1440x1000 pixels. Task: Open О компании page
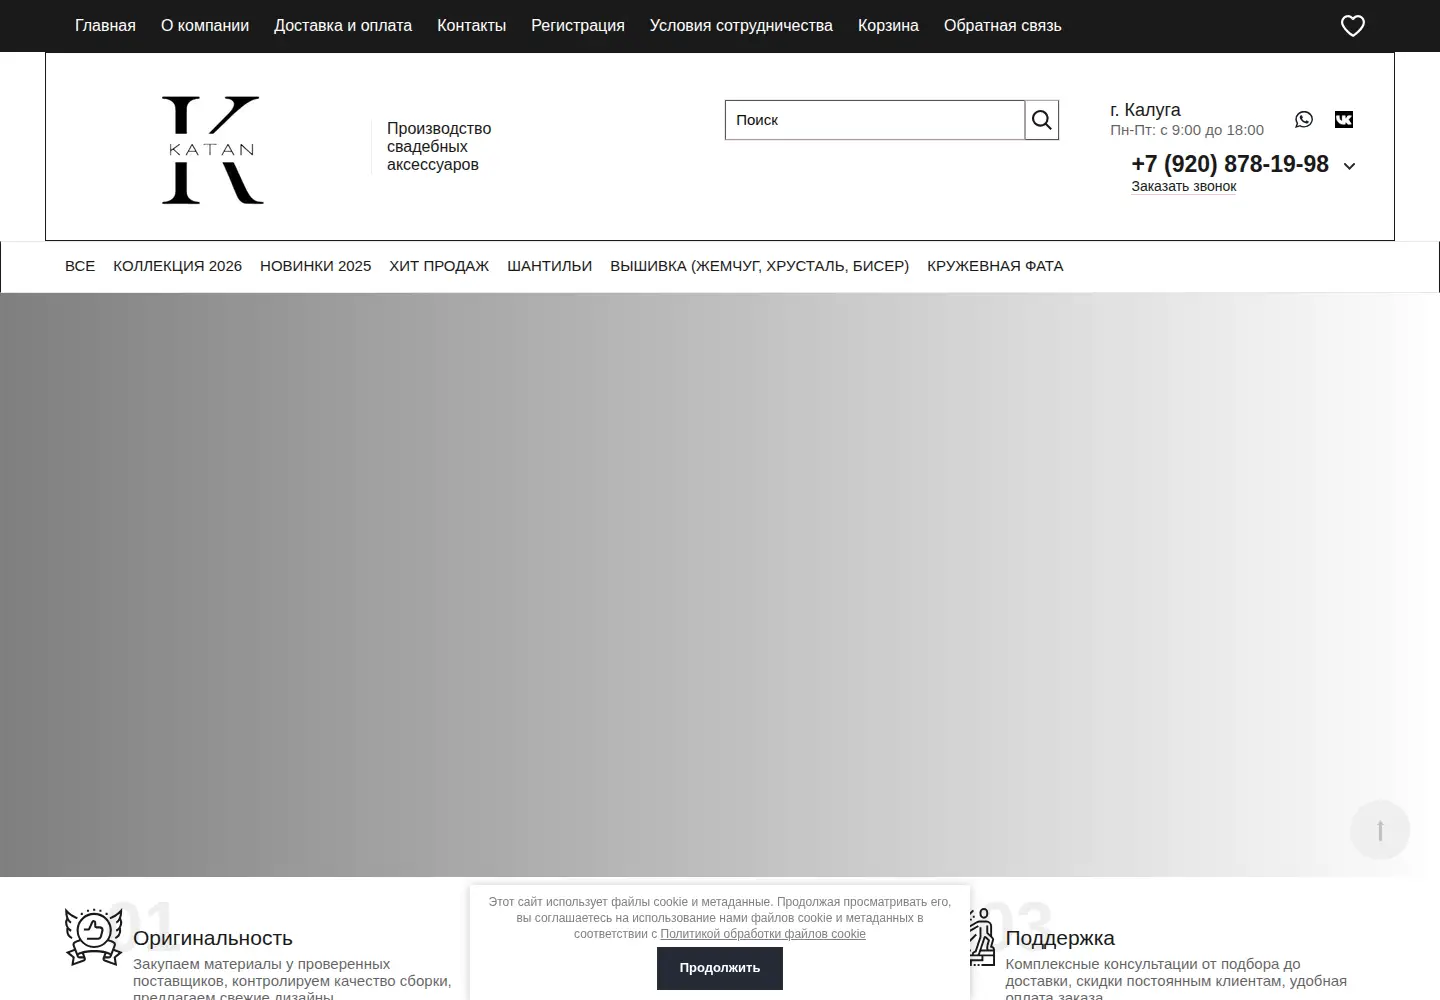[205, 26]
